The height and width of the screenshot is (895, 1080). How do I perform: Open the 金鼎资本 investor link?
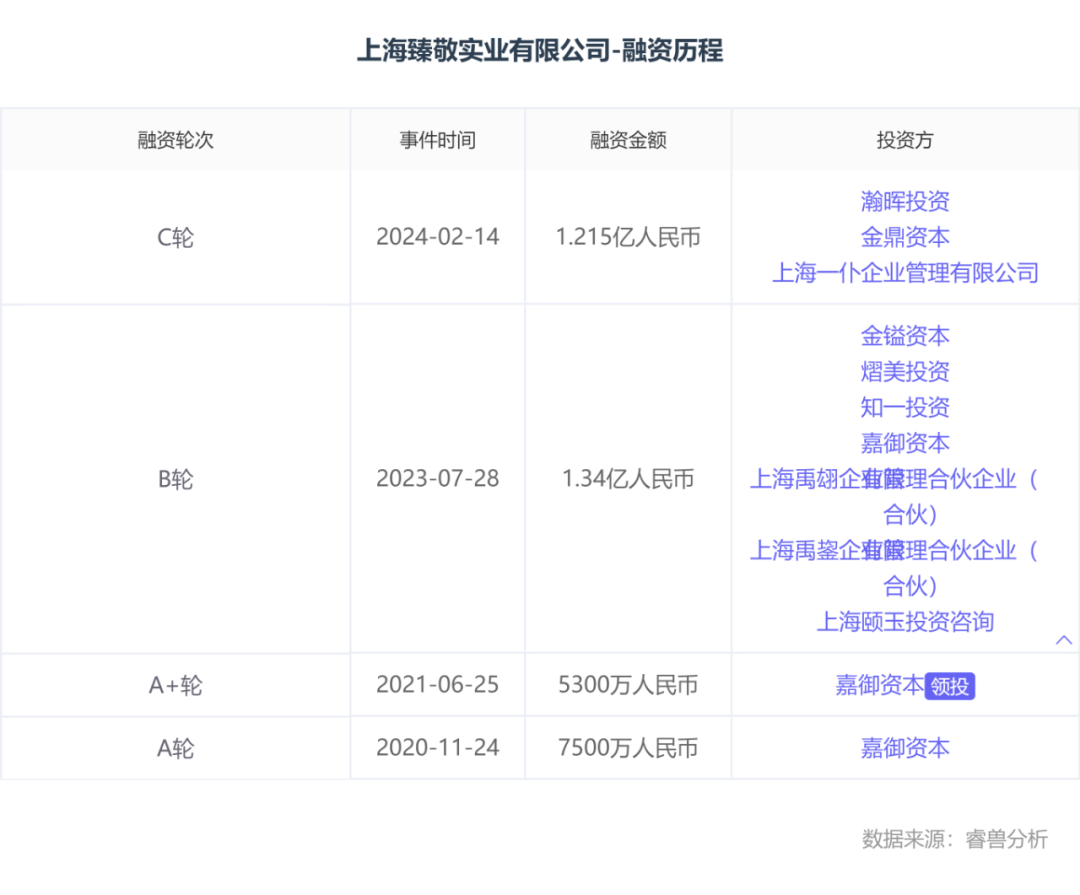point(905,238)
